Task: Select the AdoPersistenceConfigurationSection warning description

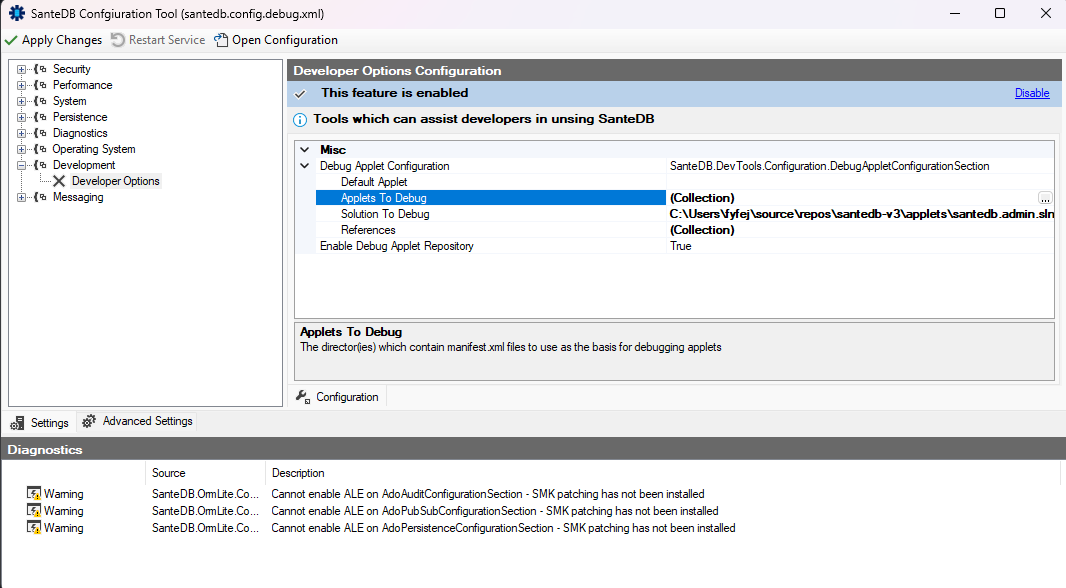Action: point(503,528)
